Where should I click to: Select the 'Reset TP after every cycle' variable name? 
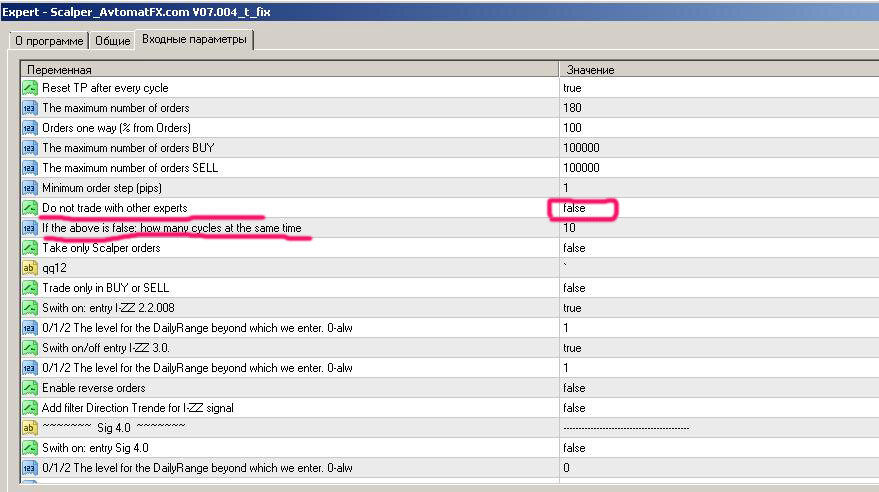105,88
